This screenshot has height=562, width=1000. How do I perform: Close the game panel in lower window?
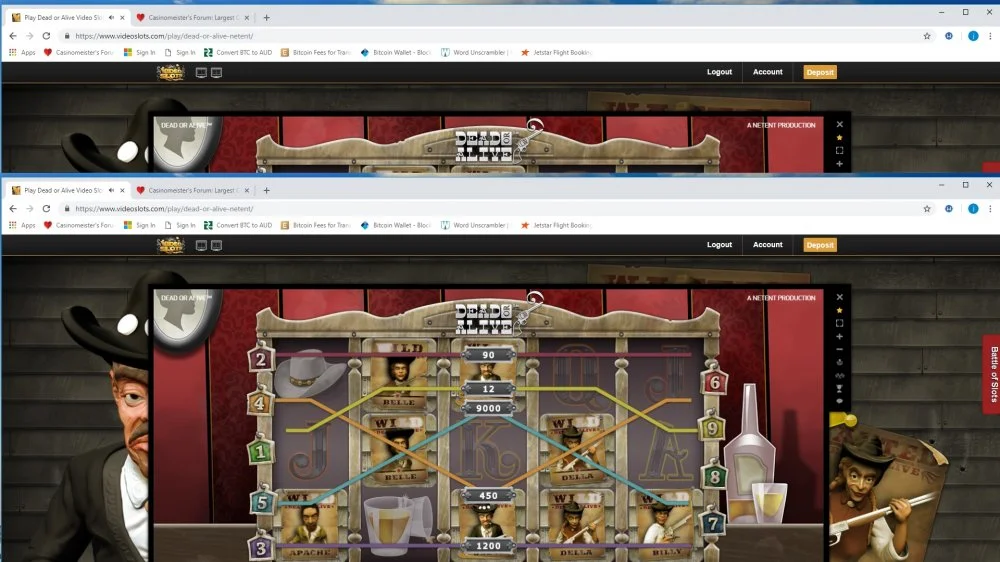[839, 297]
